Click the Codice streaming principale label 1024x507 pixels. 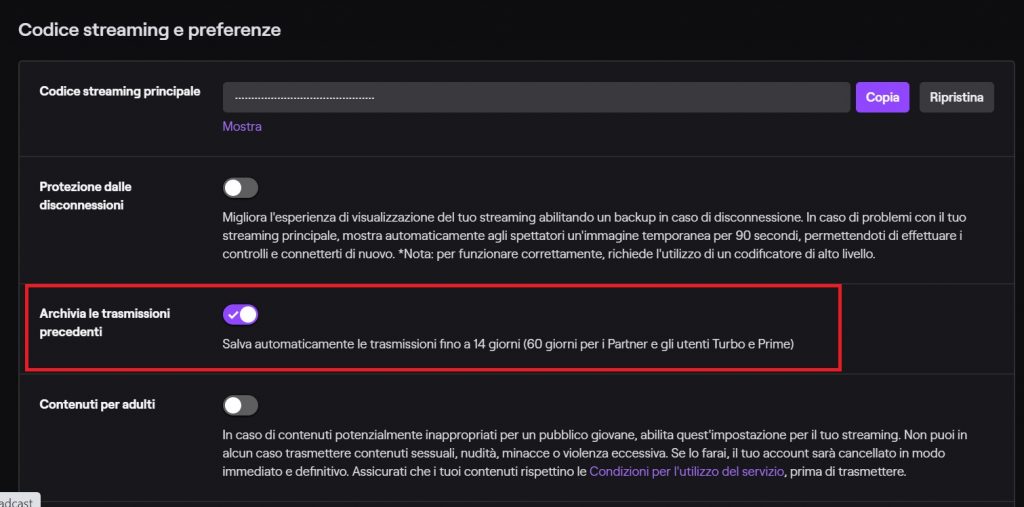tap(120, 91)
